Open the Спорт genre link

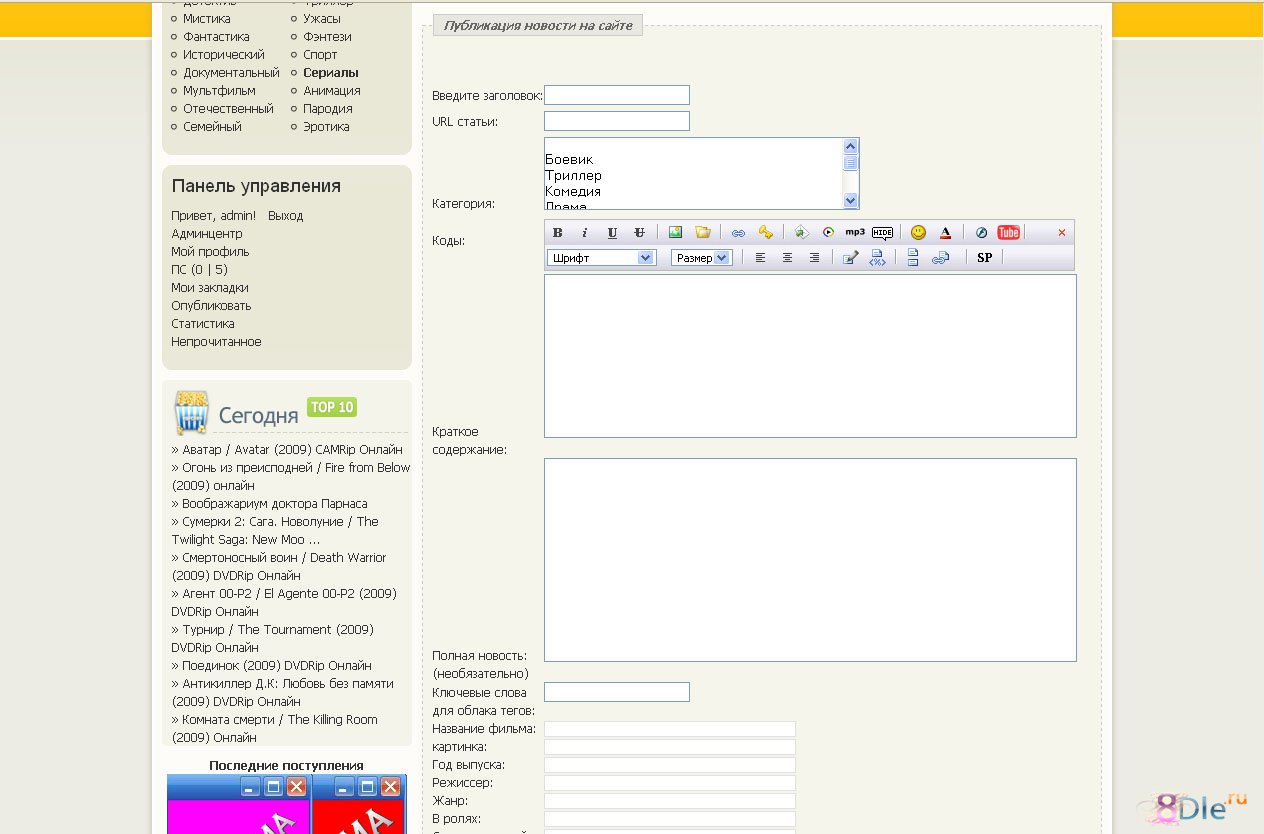(x=320, y=55)
